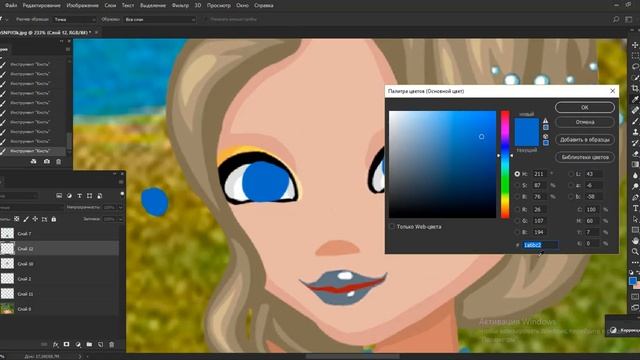Viewport: 640px width, 360px height.
Task: Open the fx layer styles icon
Action: click(56, 344)
